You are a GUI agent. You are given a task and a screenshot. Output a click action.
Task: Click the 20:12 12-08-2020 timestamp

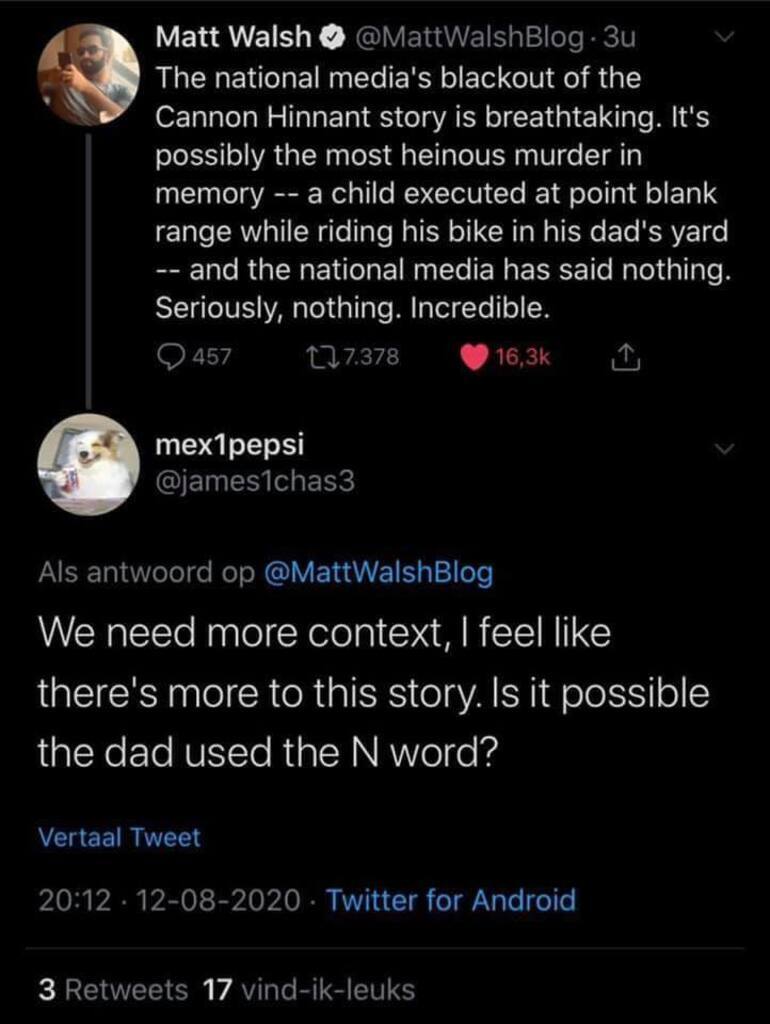point(170,900)
